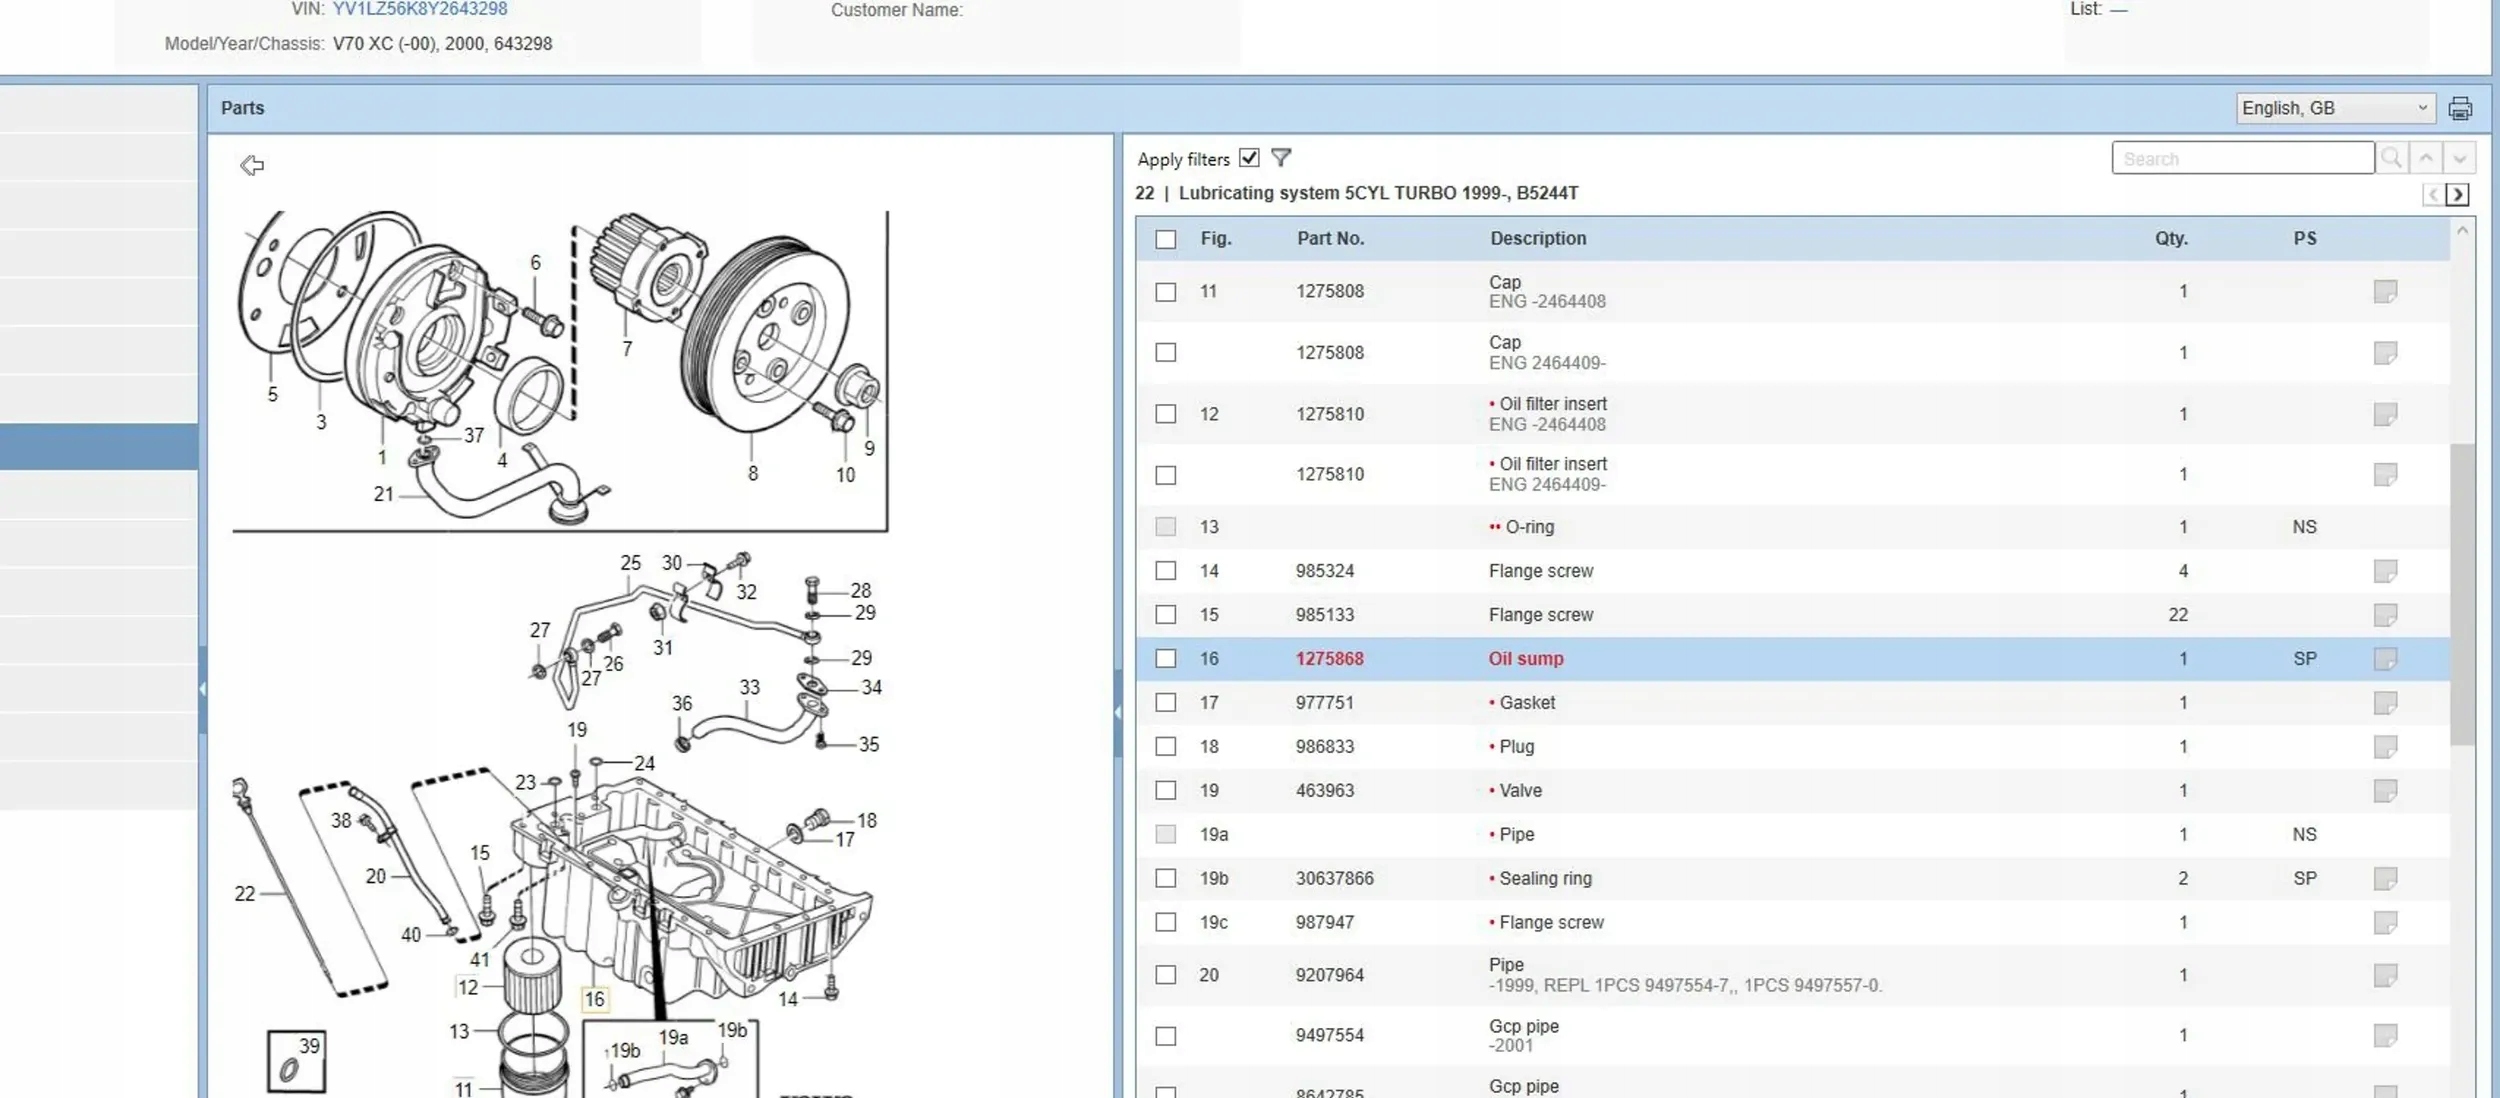Screen dimensions: 2500x1098
Task: Collapse the left panel divider handle
Action: (x=203, y=689)
